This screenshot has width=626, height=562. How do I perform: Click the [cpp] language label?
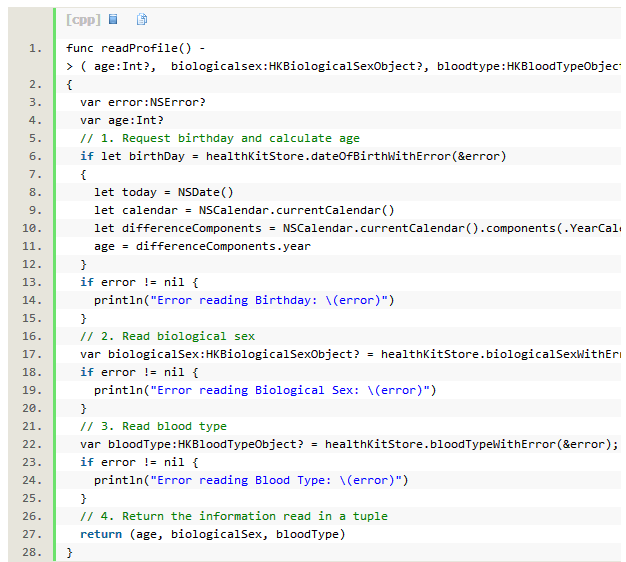pos(82,20)
